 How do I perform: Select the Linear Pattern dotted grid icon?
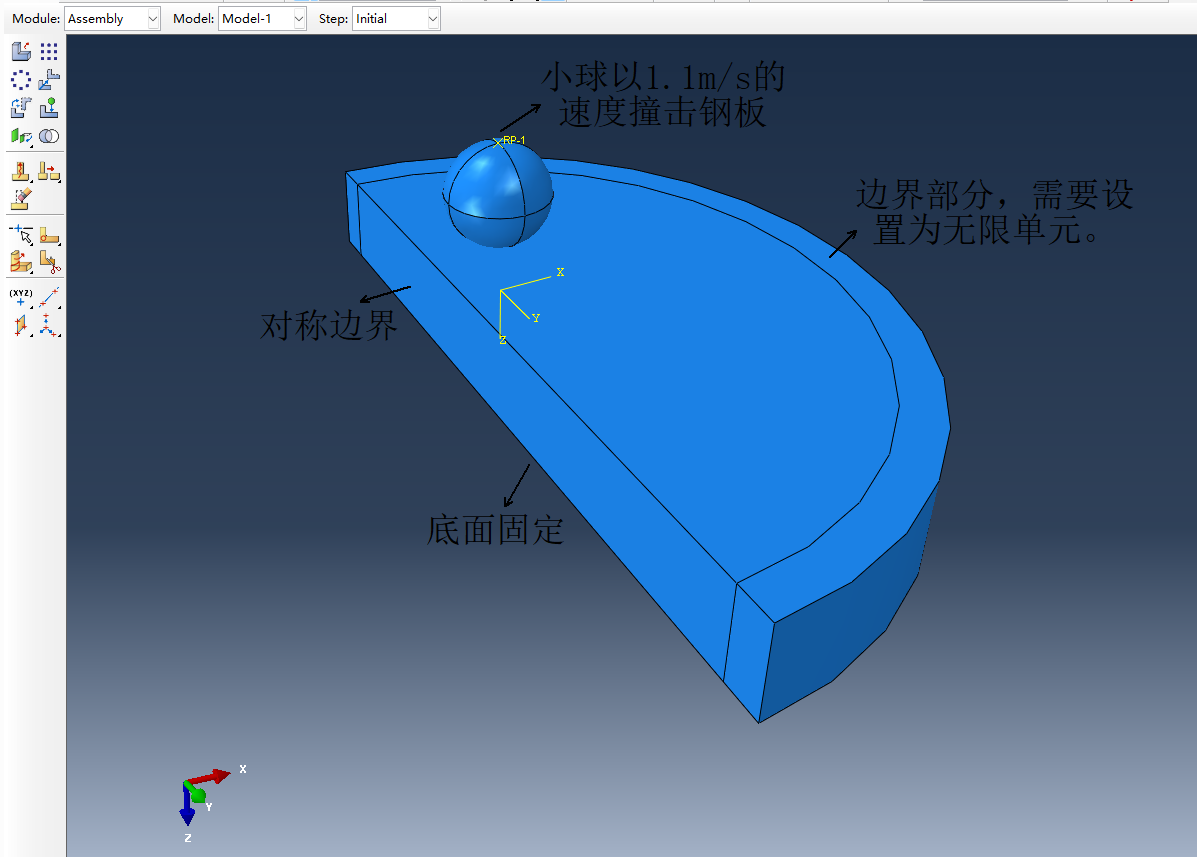[49, 52]
